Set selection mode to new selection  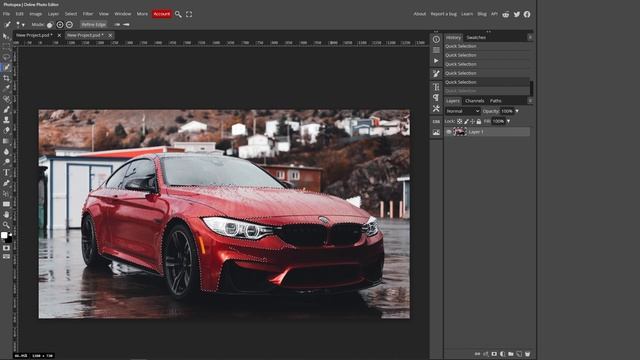pos(50,25)
